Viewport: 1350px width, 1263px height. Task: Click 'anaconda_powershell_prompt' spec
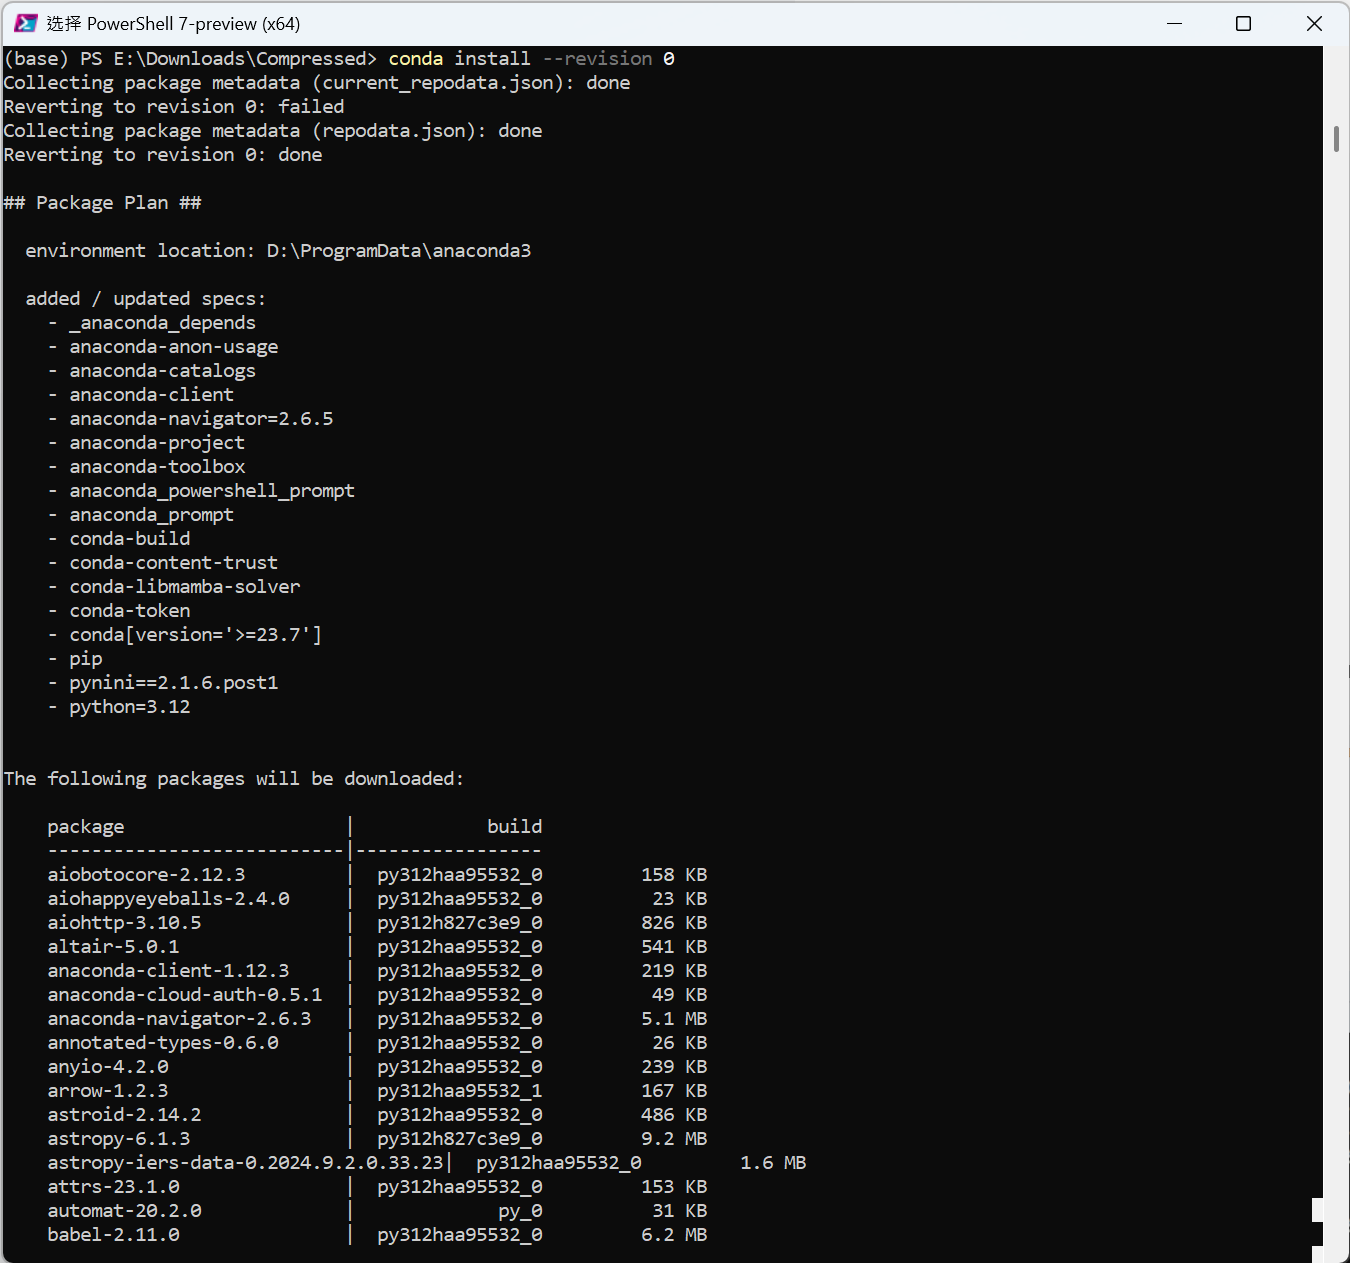[212, 491]
